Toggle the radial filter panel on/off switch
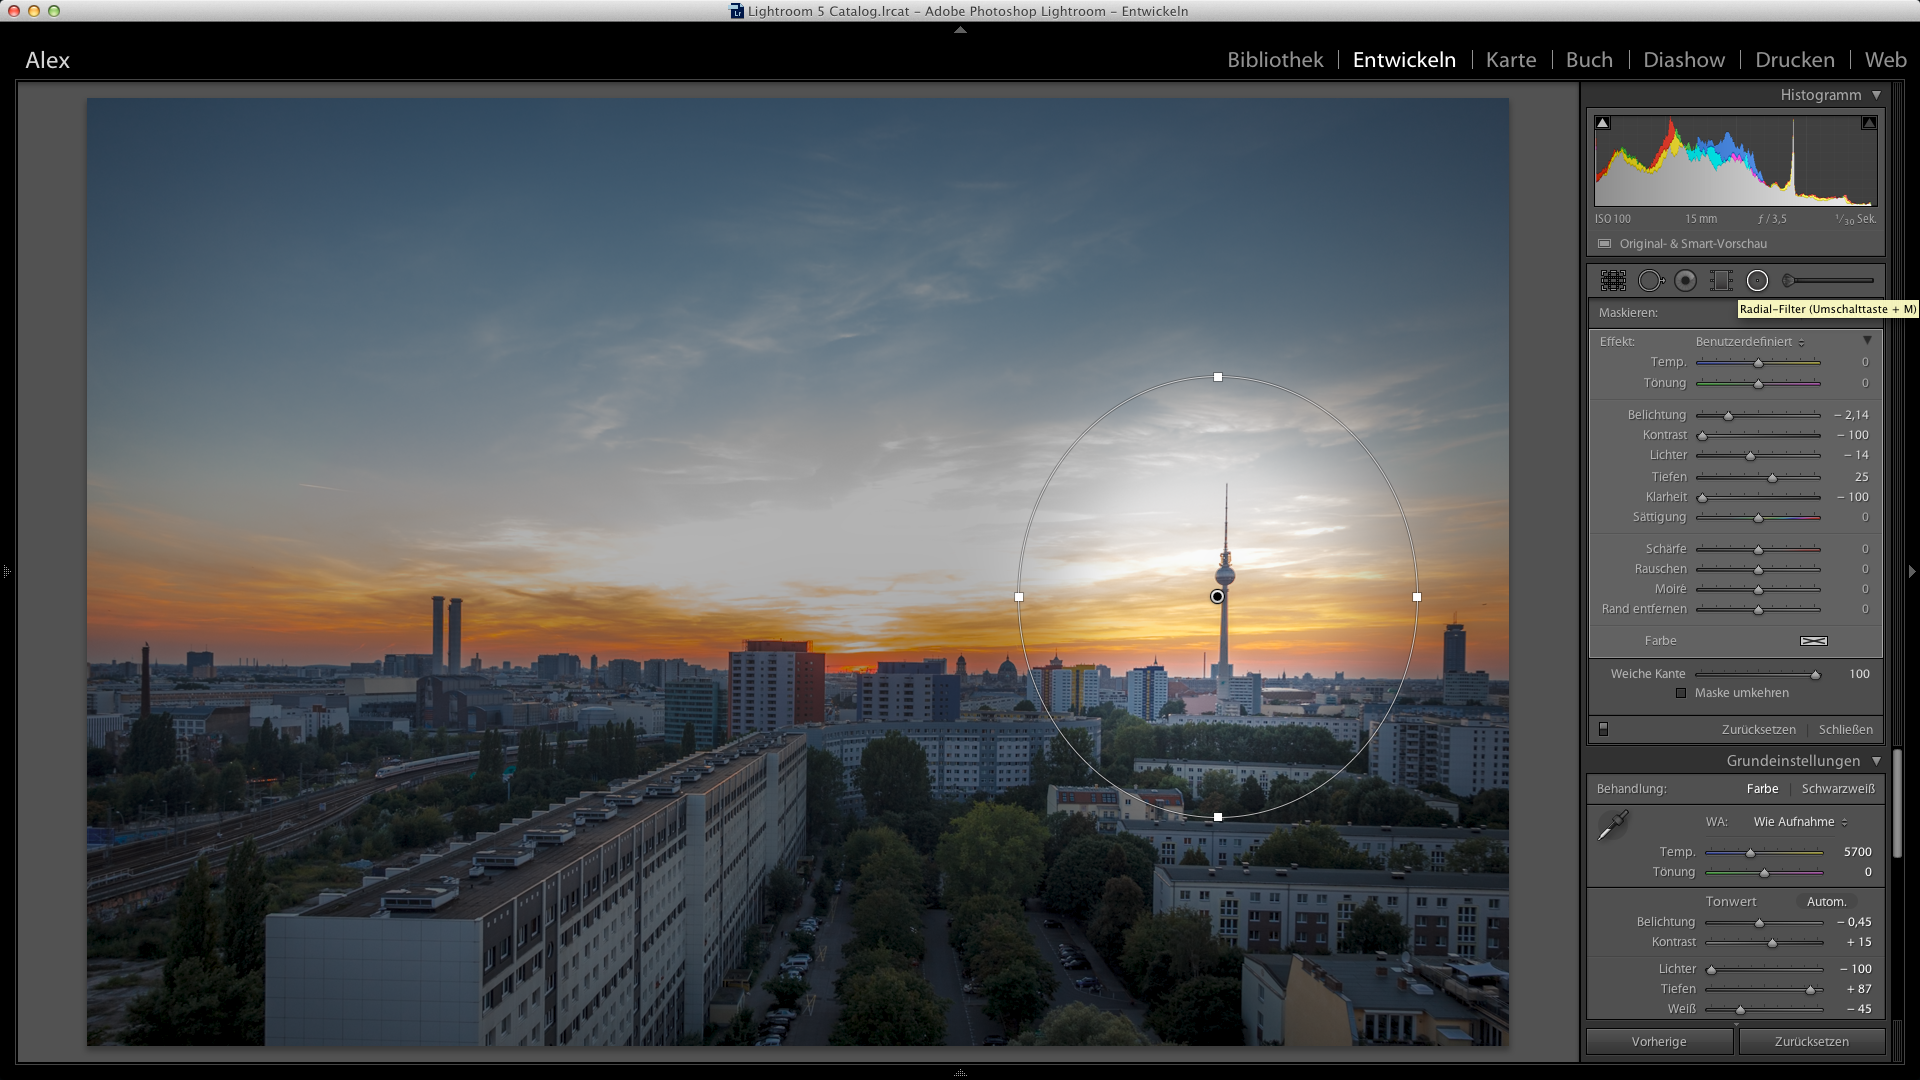1920x1080 pixels. point(1604,729)
